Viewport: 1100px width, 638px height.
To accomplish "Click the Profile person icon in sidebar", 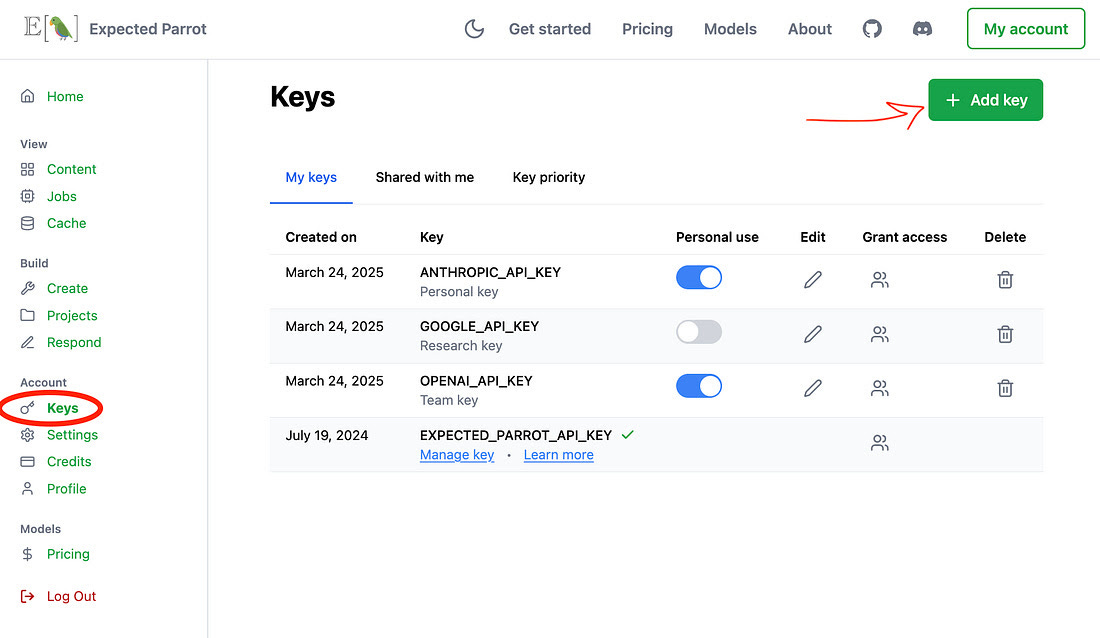I will [27, 489].
